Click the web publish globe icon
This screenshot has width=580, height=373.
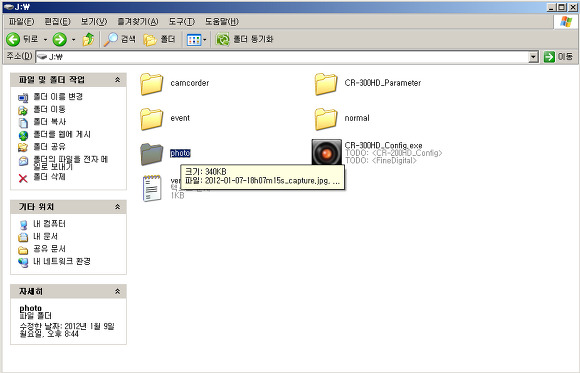pos(23,136)
